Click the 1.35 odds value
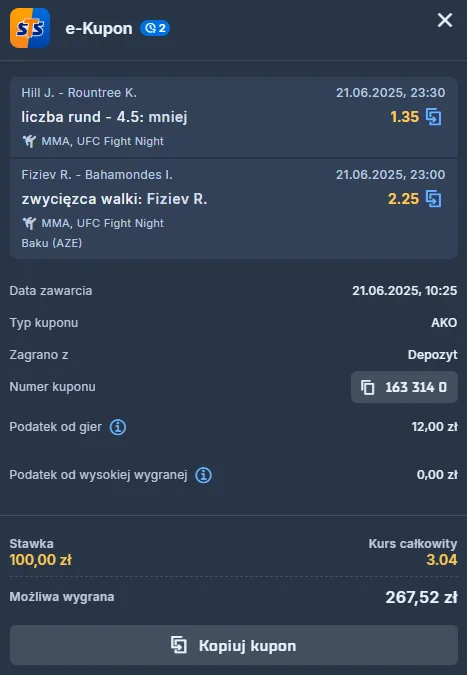The width and height of the screenshot is (467, 675). (x=404, y=117)
